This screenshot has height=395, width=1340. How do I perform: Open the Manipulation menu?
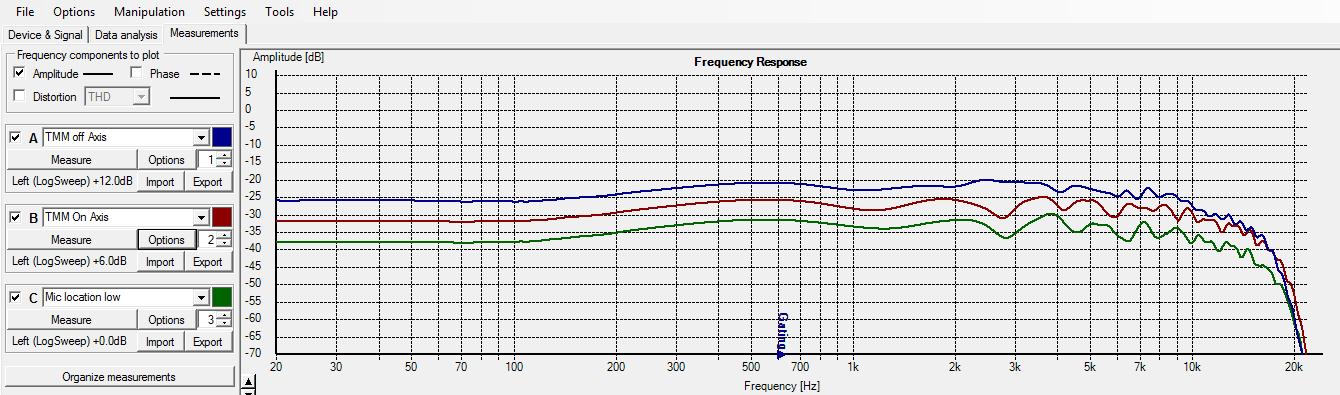tap(149, 12)
